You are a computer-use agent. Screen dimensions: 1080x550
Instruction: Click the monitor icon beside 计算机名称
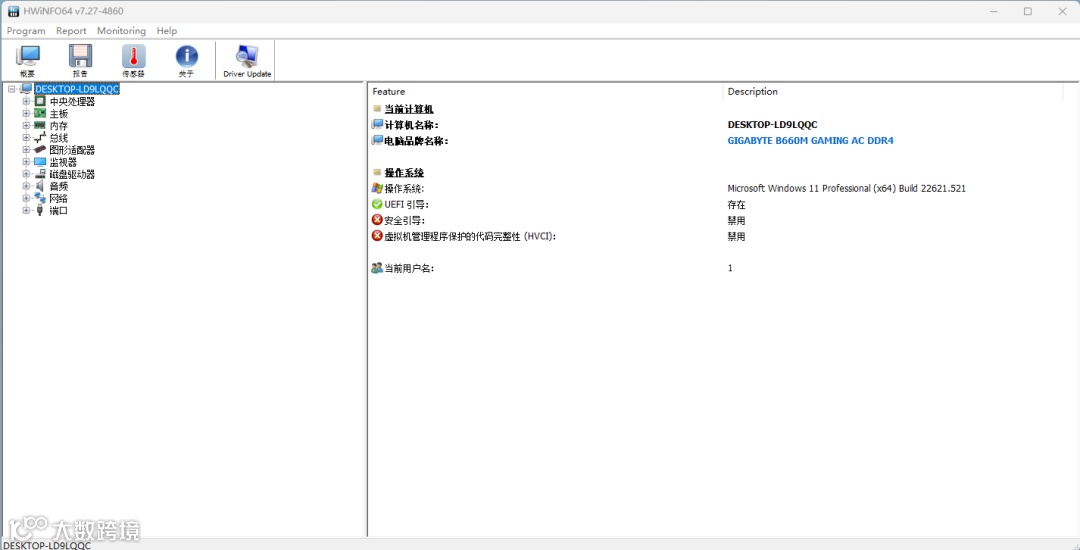point(377,125)
